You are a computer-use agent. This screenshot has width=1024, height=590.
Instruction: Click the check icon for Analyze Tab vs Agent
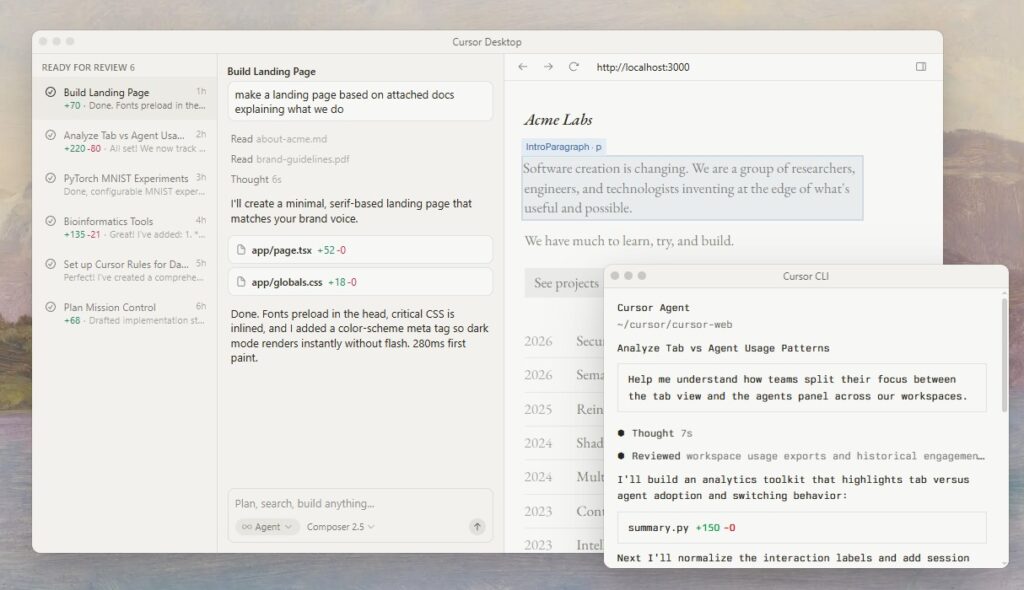click(50, 135)
